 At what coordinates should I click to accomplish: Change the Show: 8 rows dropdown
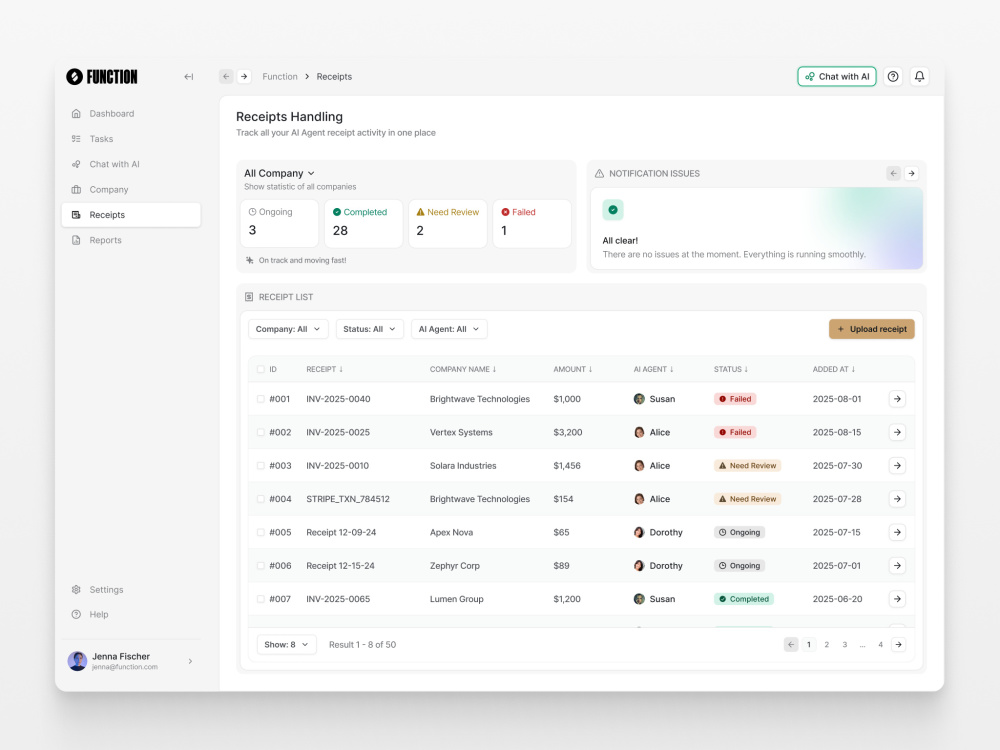click(x=286, y=645)
